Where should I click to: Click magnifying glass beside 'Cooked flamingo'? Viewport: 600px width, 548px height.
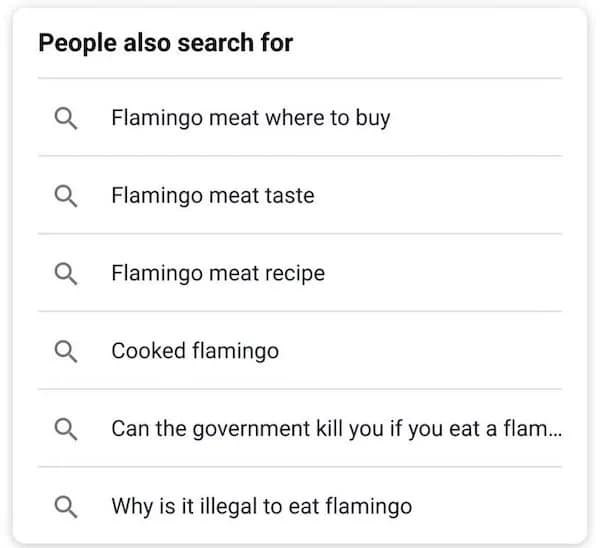coord(66,351)
